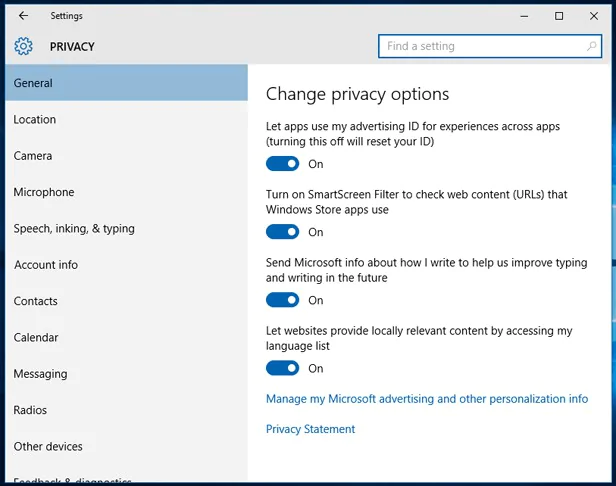Image resolution: width=616 pixels, height=486 pixels.
Task: Turn off the advertising ID toggle
Action: [x=282, y=164]
